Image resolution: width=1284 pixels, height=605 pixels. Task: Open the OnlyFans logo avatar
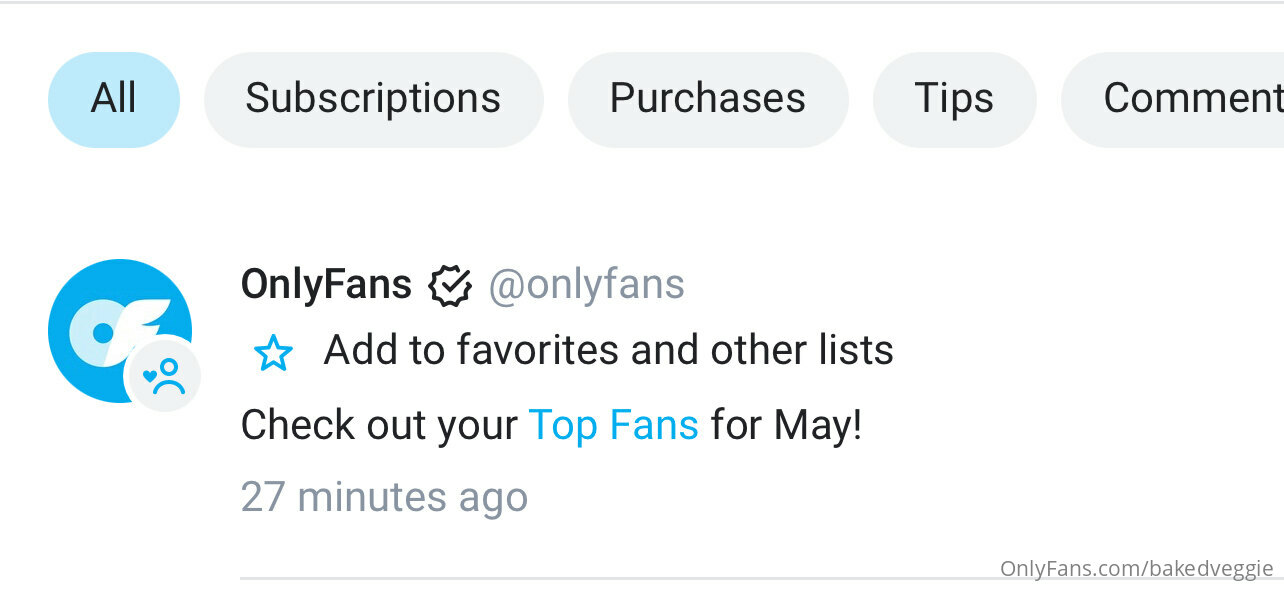(x=120, y=331)
